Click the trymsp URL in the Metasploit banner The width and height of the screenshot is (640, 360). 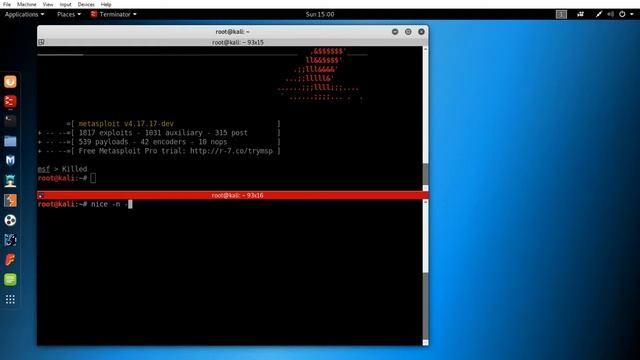coord(231,151)
